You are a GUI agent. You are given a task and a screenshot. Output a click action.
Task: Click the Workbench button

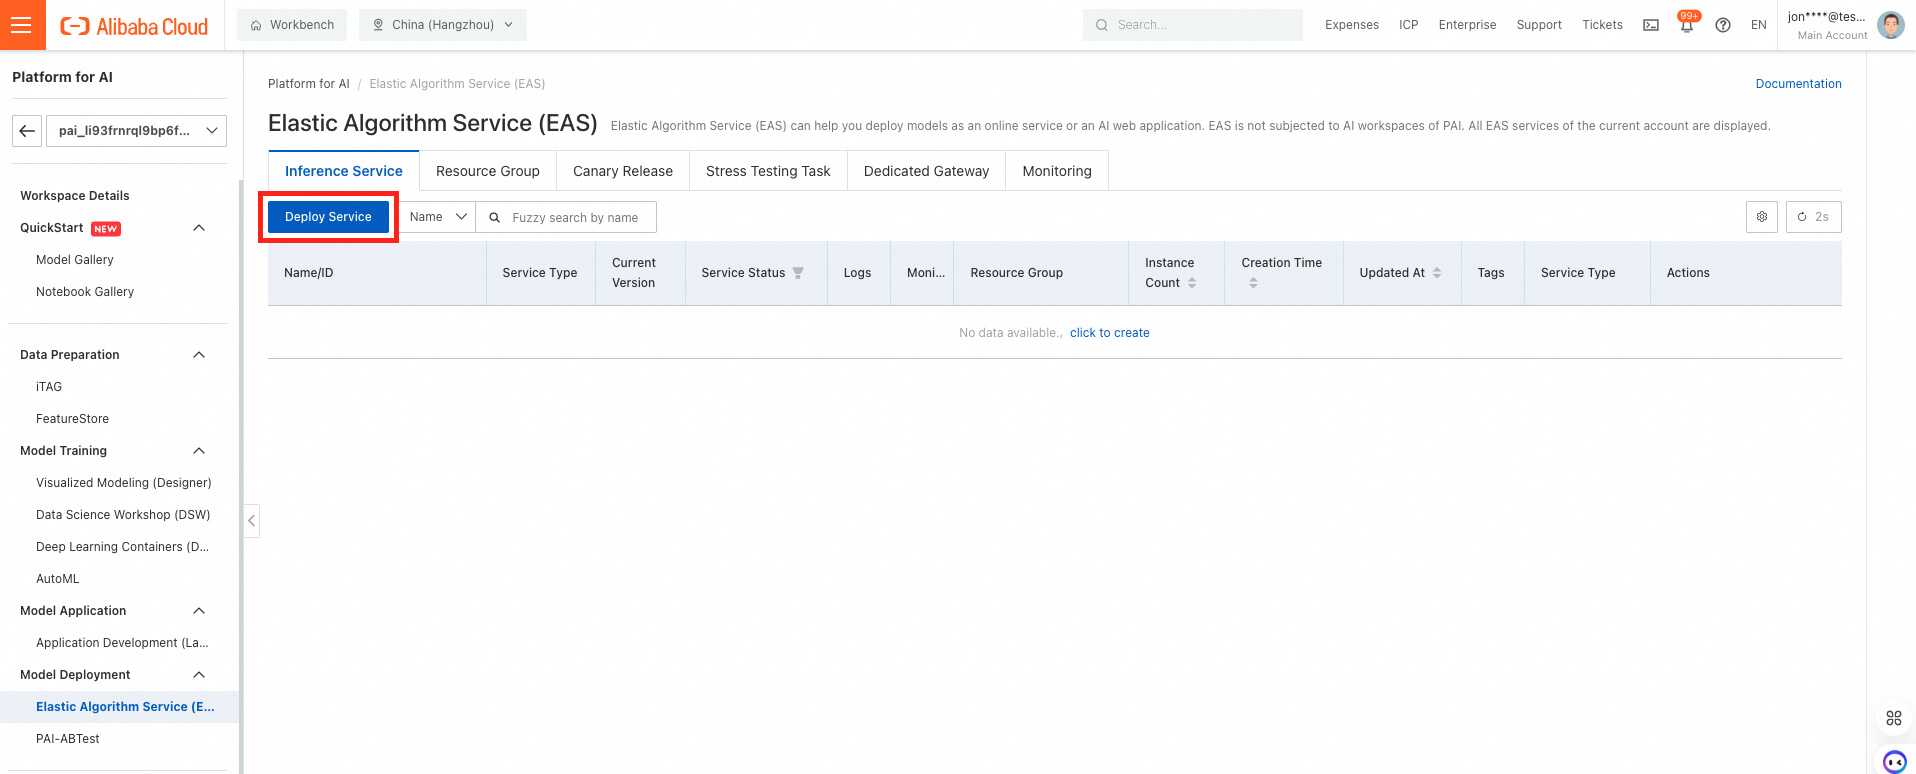pos(292,25)
